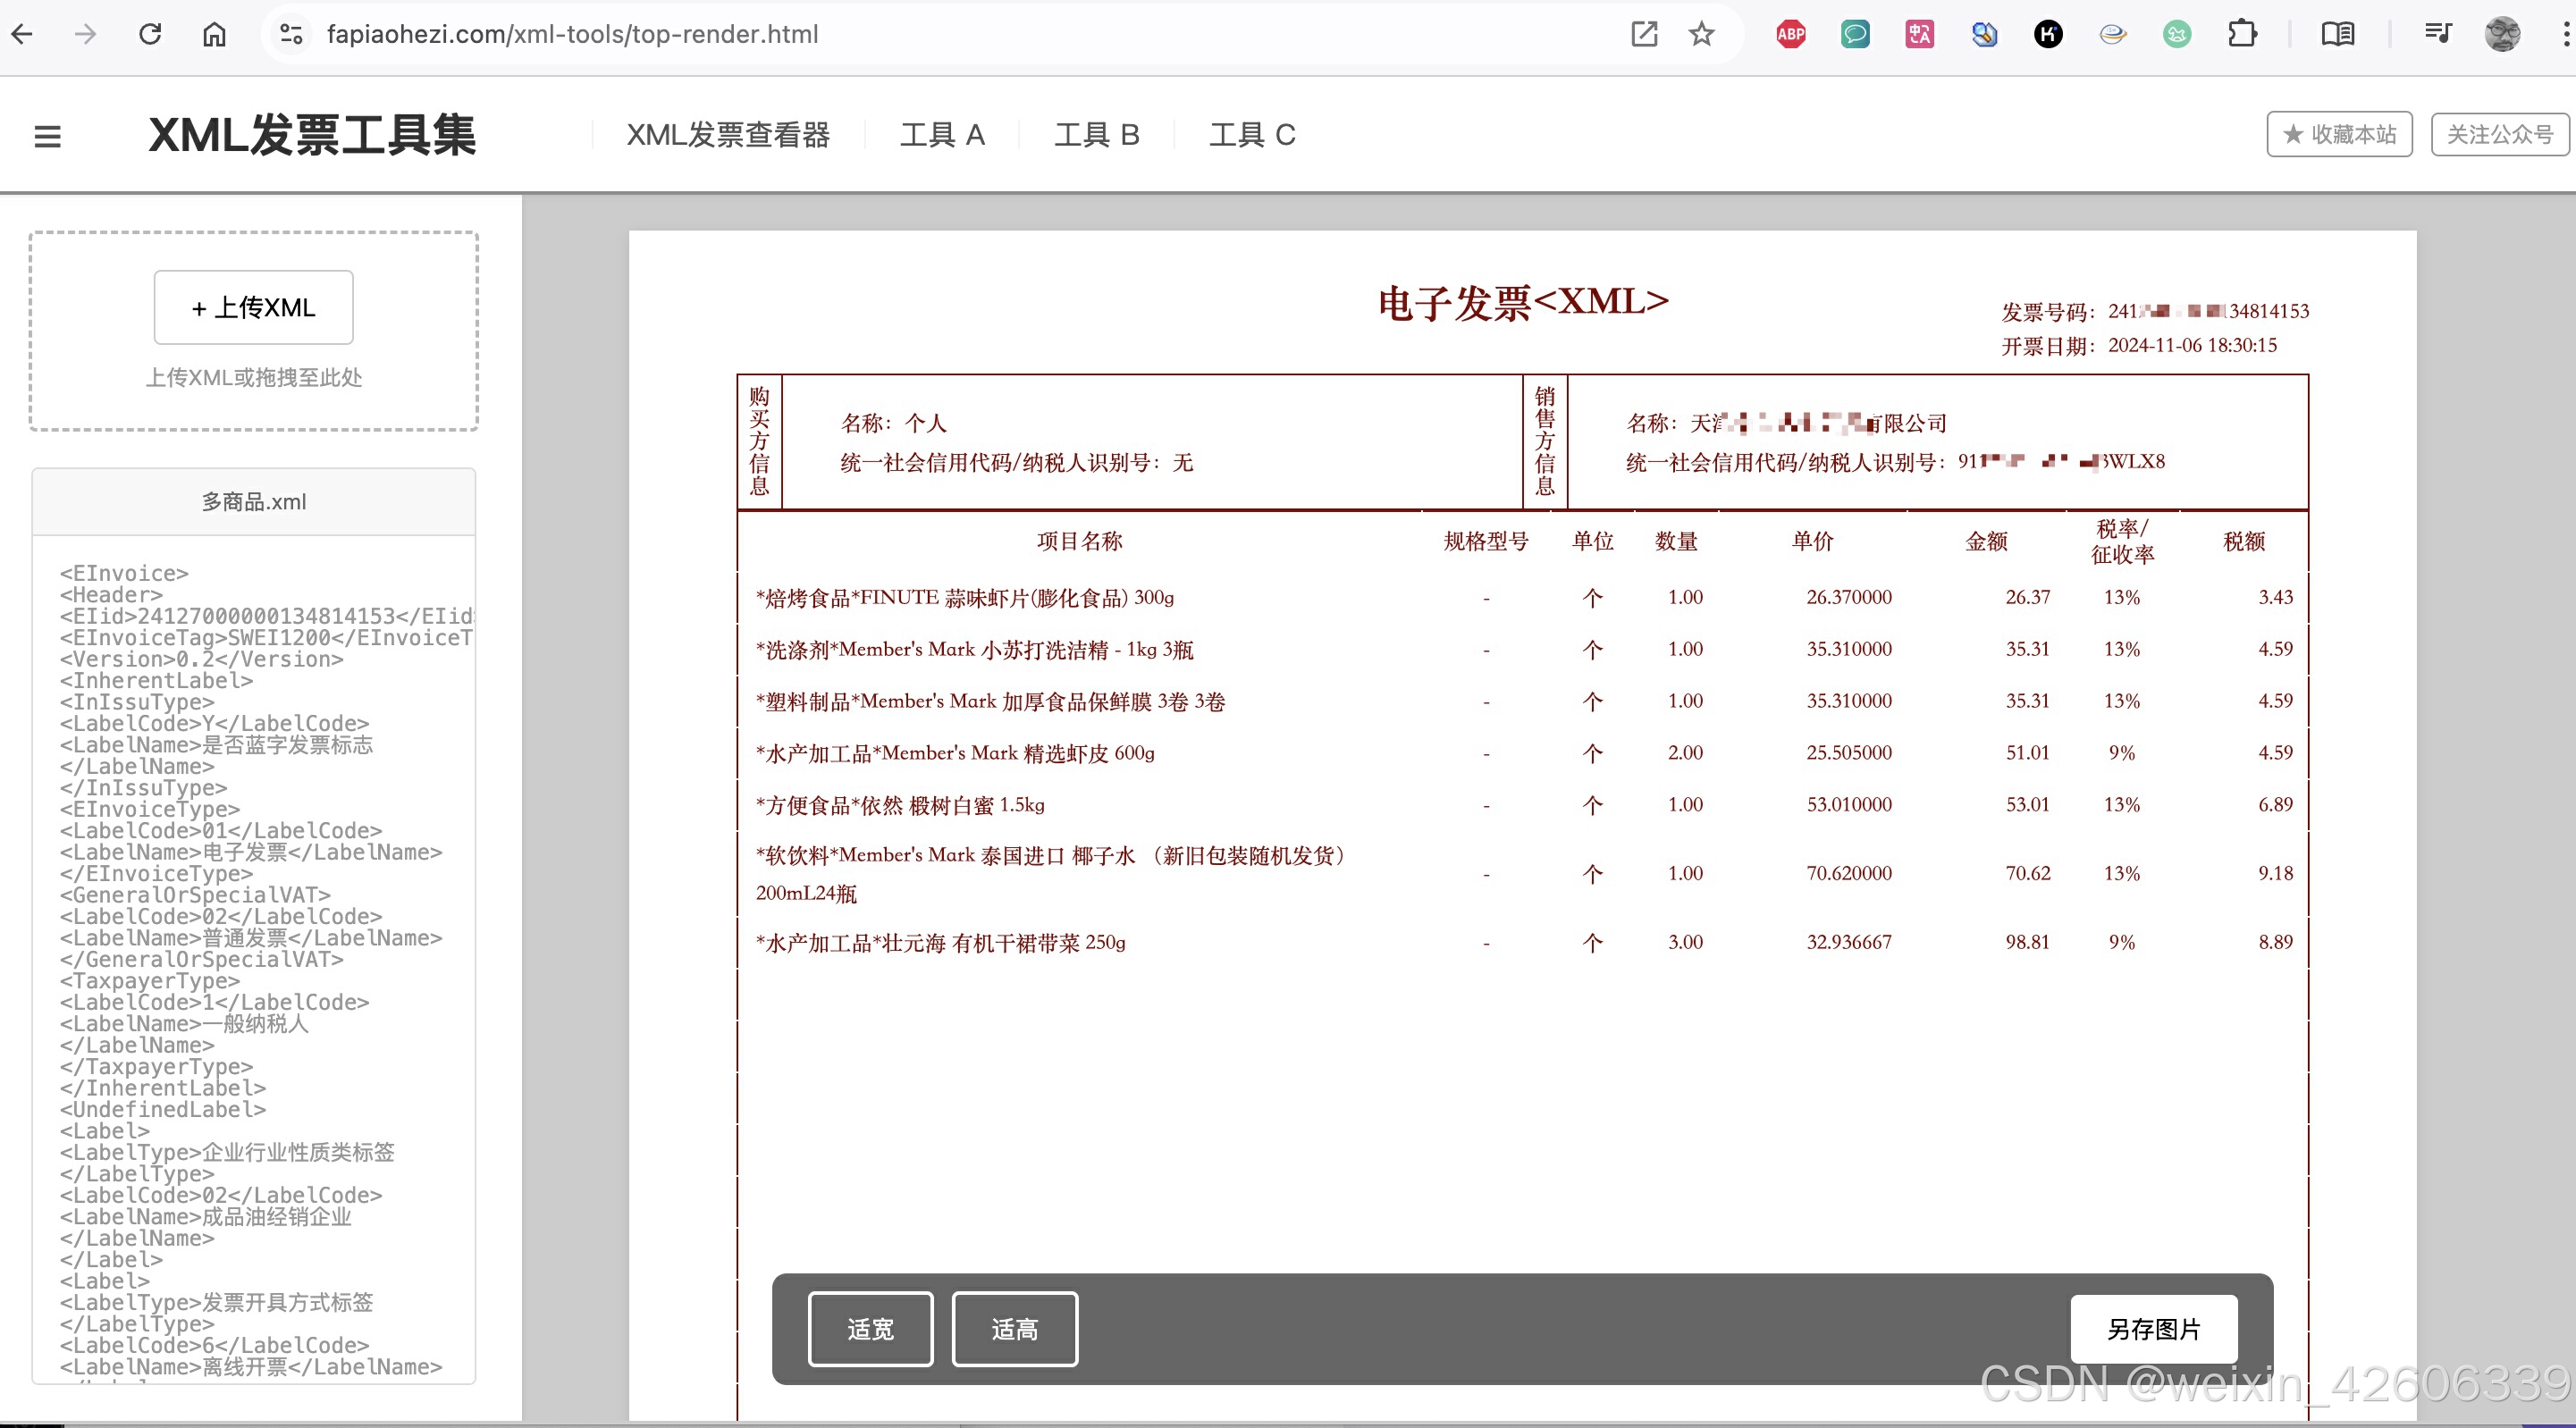
Task: Click the site info icon in address bar
Action: (291, 34)
